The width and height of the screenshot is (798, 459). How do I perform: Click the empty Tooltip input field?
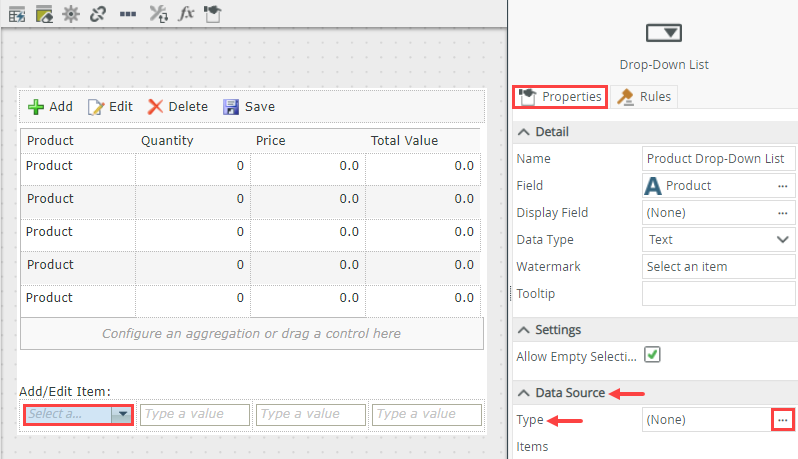(718, 294)
